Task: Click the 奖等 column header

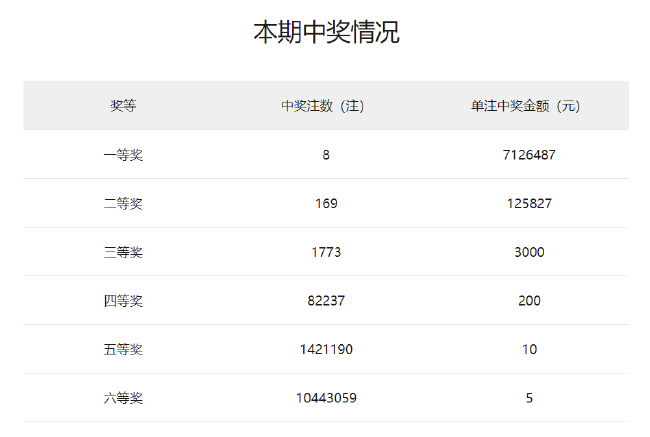Action: click(x=123, y=106)
